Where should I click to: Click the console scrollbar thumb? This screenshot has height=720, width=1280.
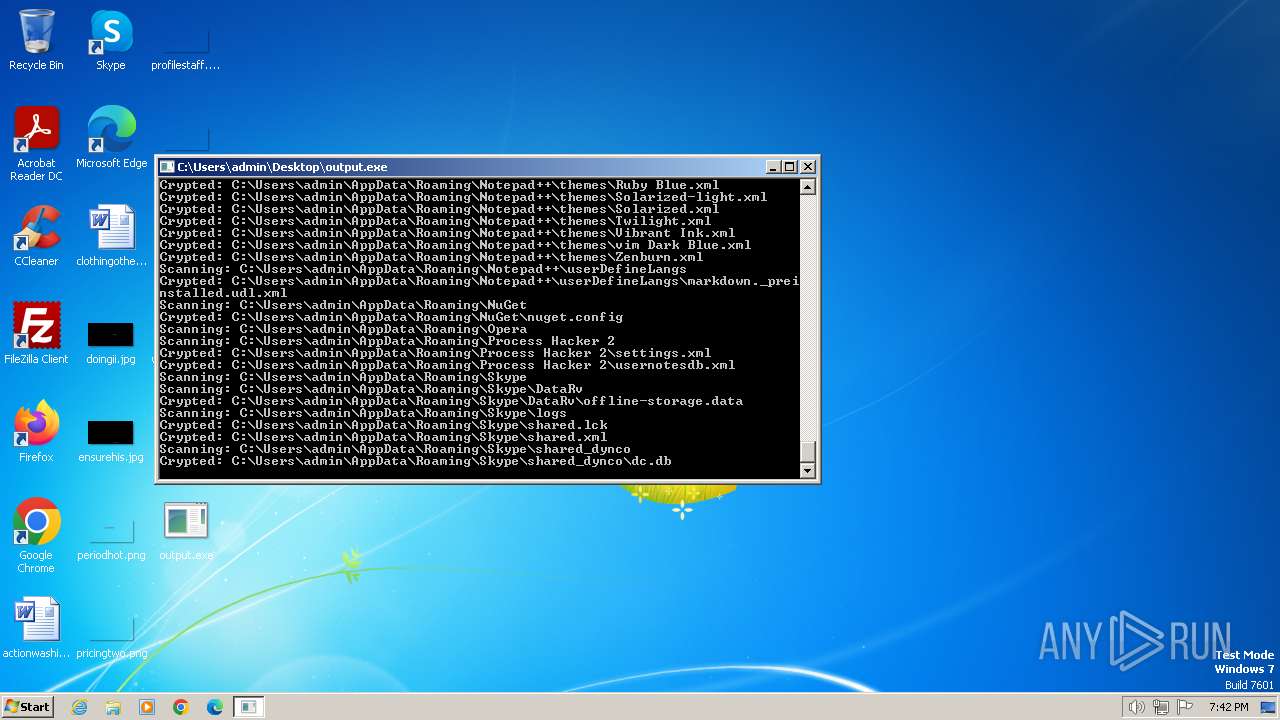coord(808,450)
